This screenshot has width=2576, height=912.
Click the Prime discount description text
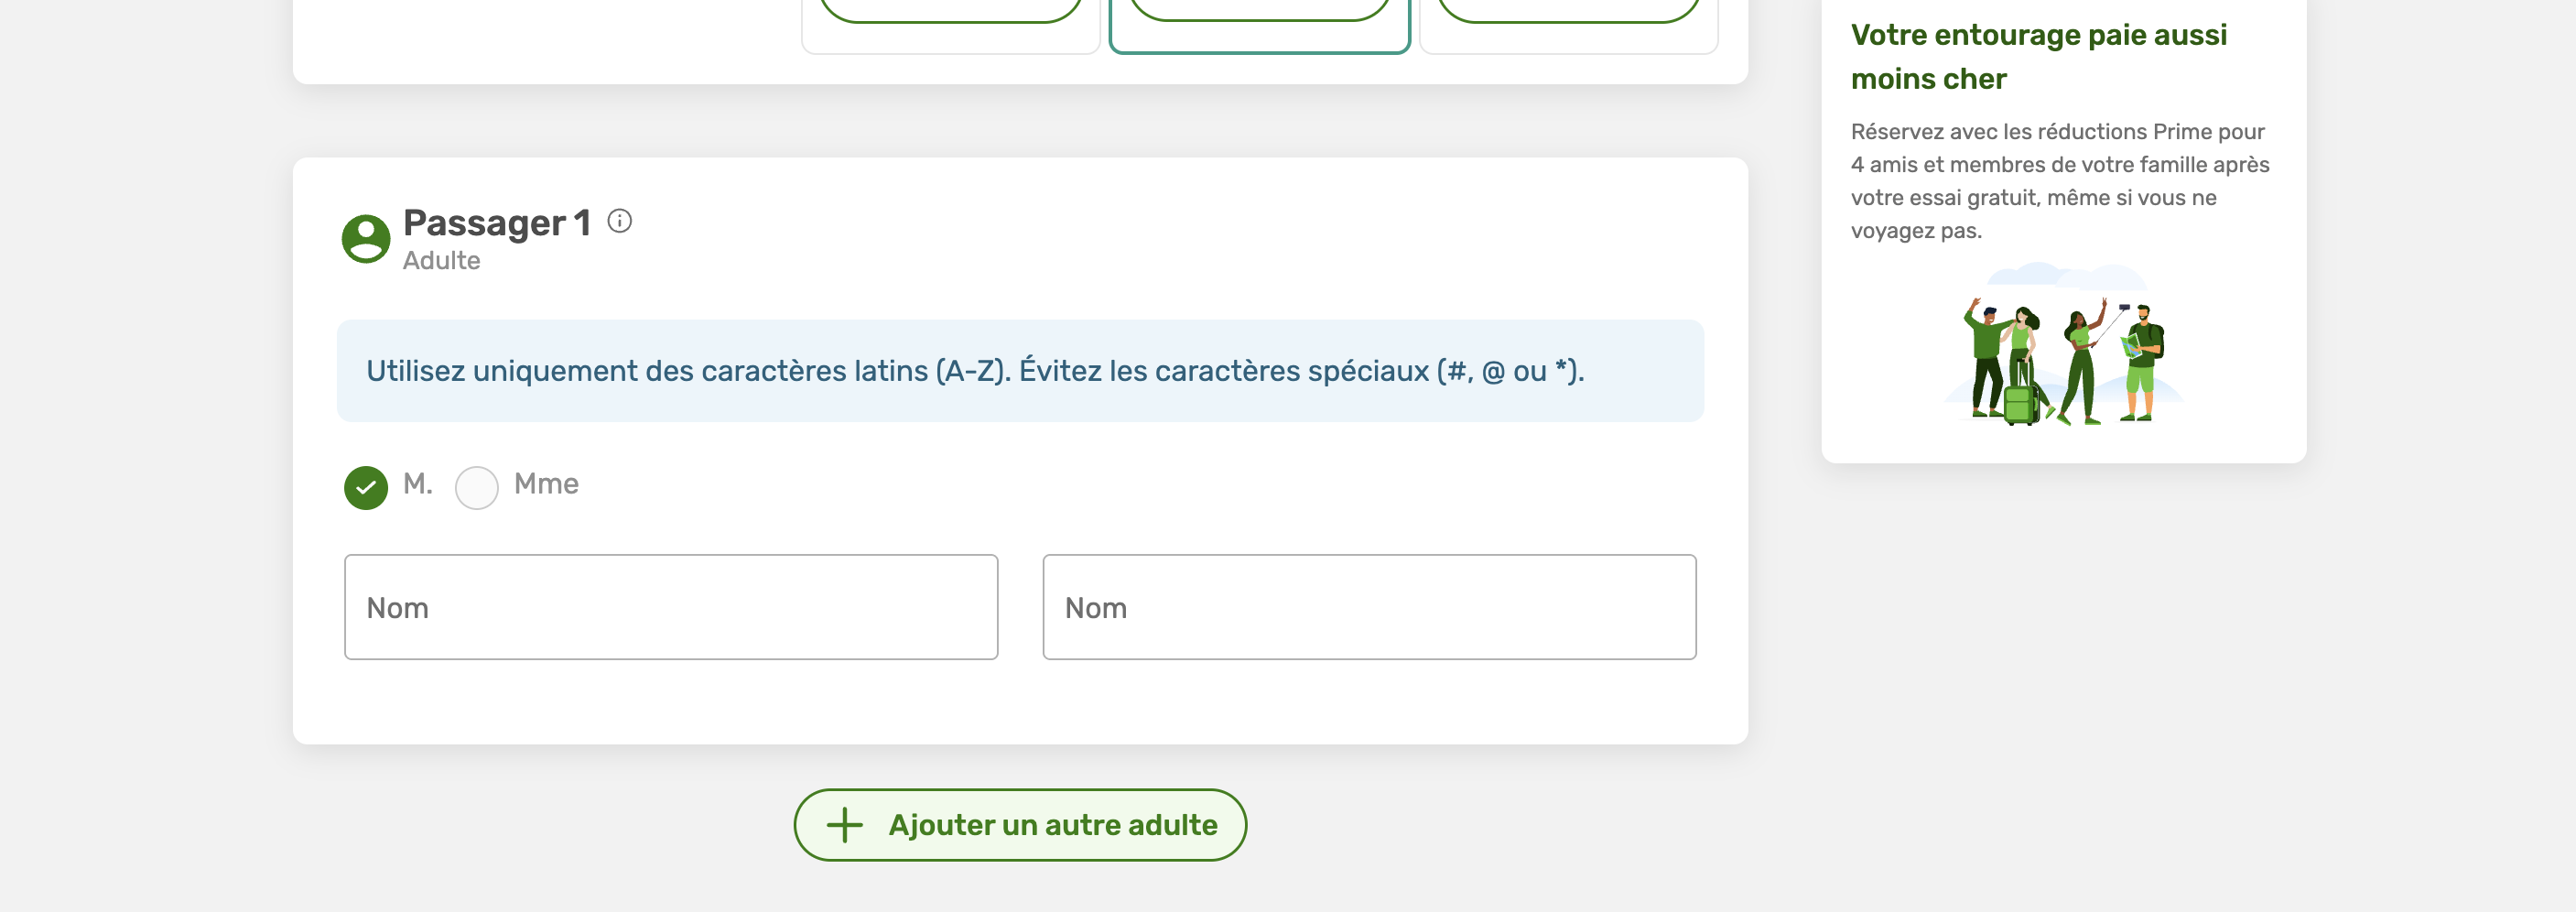click(x=2060, y=181)
